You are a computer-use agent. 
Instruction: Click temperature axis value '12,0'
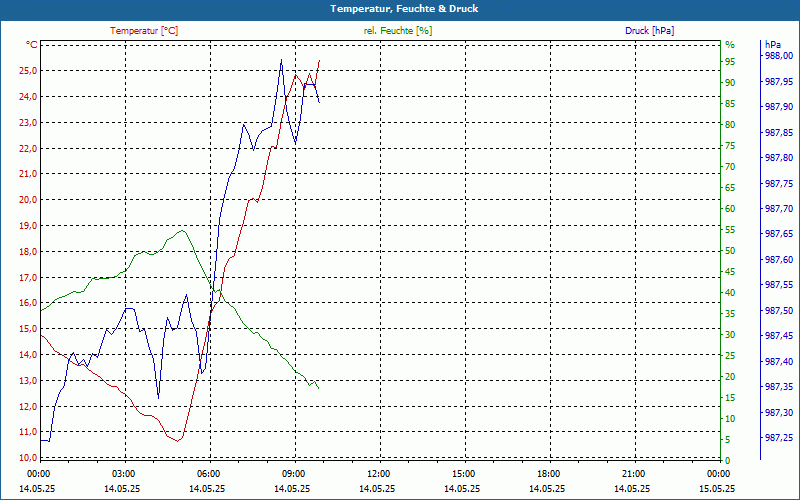click(28, 407)
